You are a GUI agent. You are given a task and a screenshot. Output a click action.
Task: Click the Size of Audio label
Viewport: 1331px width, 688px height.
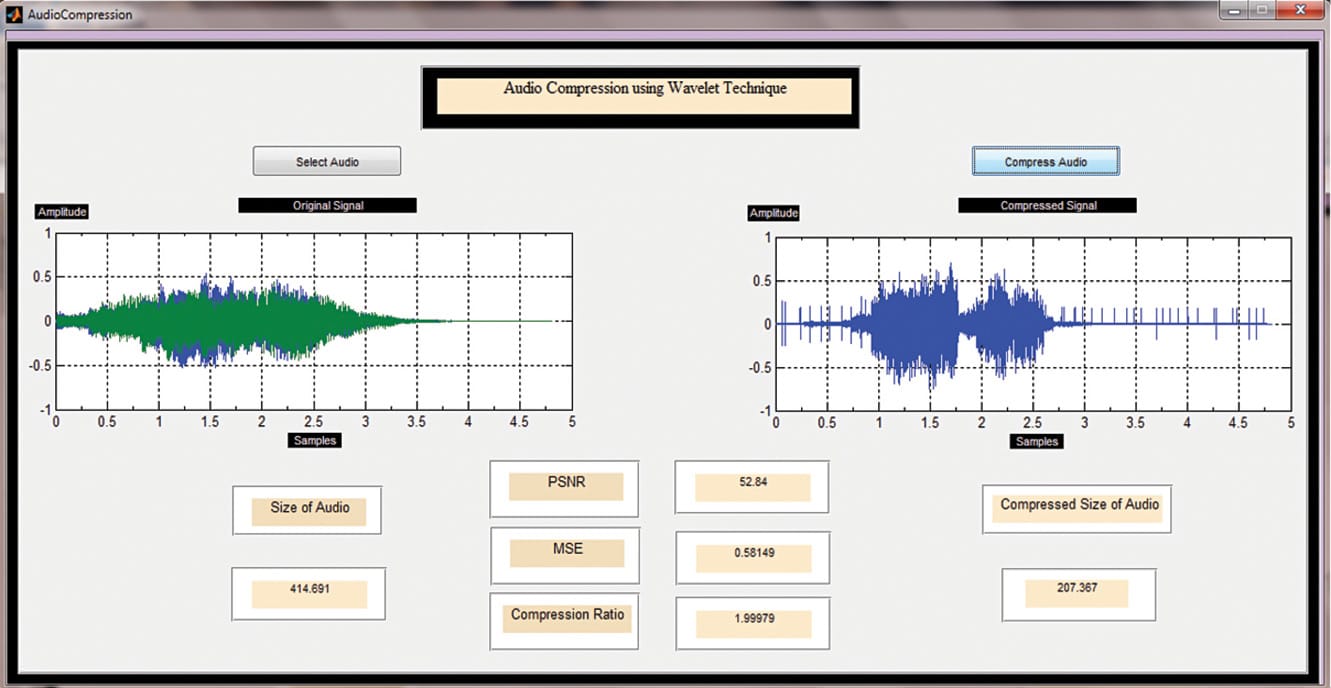[308, 509]
